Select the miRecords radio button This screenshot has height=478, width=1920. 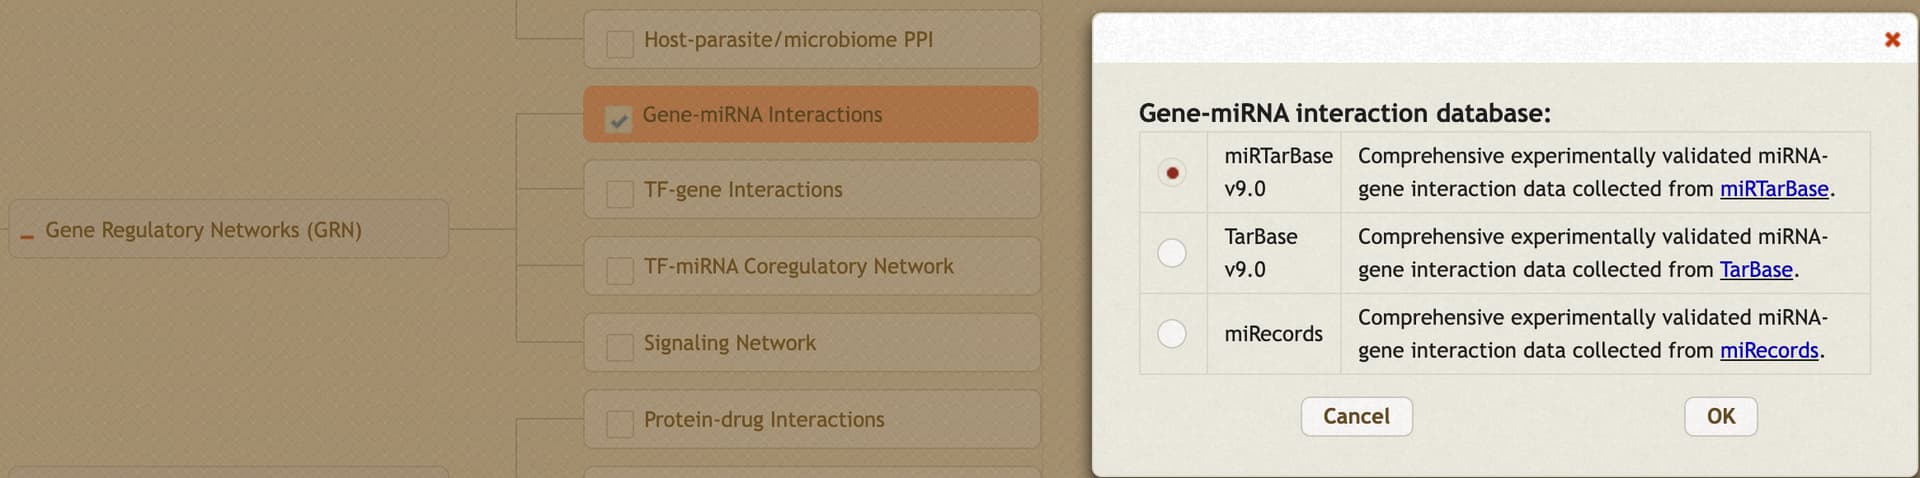click(1172, 333)
